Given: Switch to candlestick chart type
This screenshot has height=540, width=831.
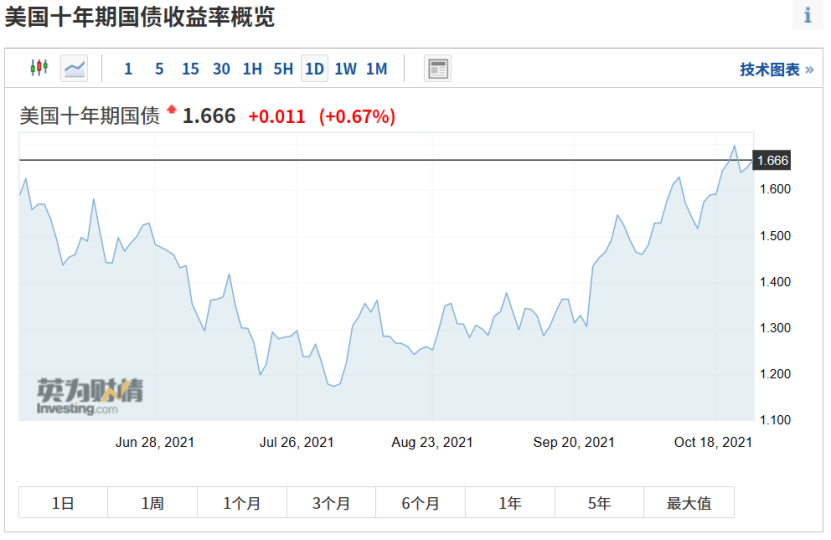Looking at the screenshot, I should tap(39, 68).
